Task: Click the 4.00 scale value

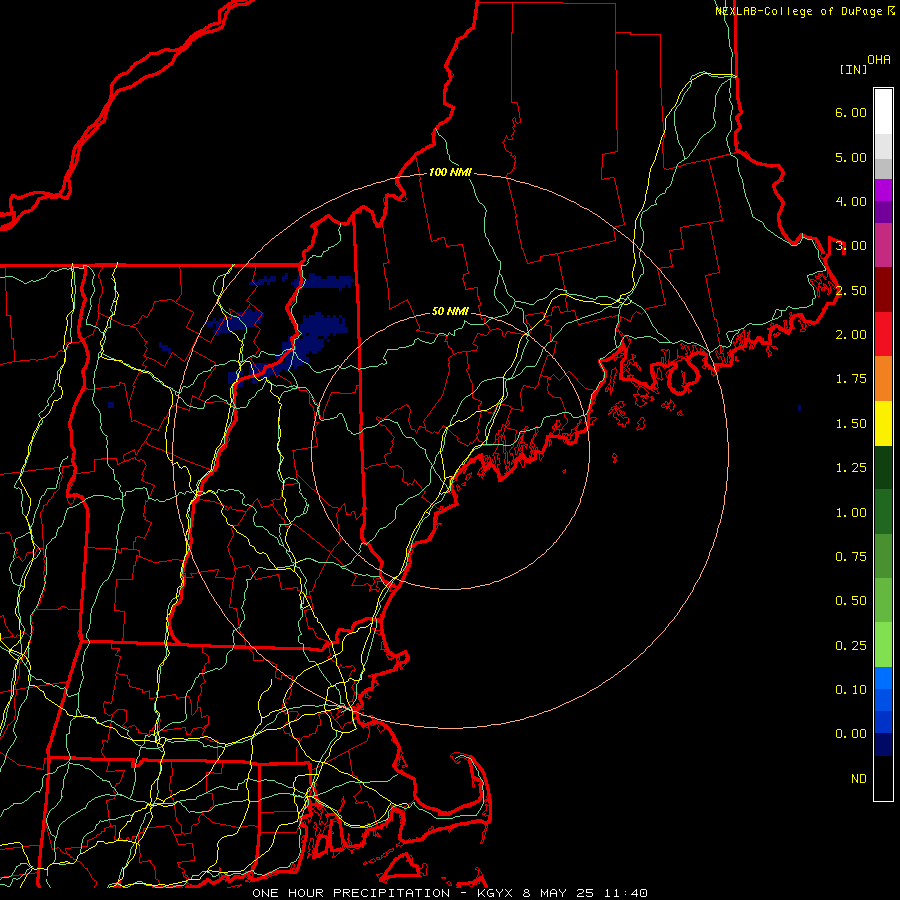Action: [851, 201]
